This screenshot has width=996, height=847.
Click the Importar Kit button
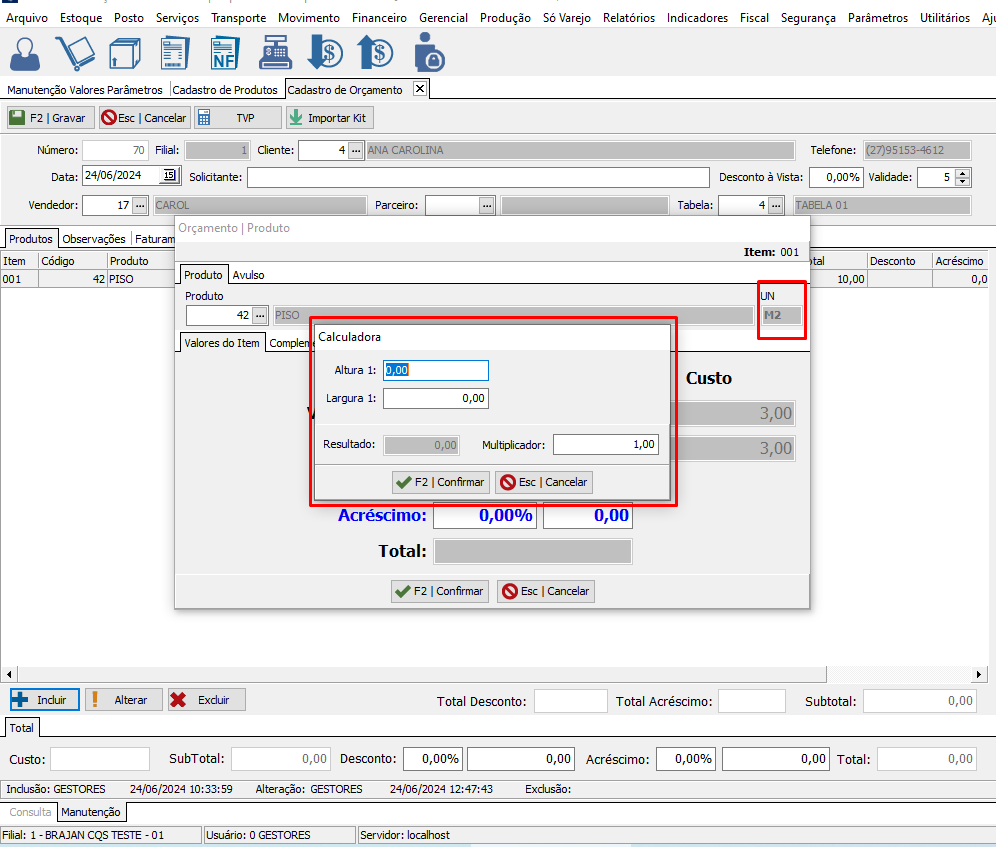pos(328,118)
